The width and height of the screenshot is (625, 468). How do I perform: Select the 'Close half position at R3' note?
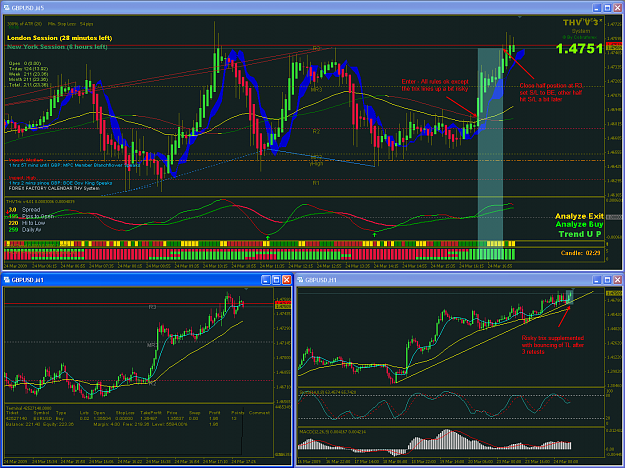click(x=551, y=92)
